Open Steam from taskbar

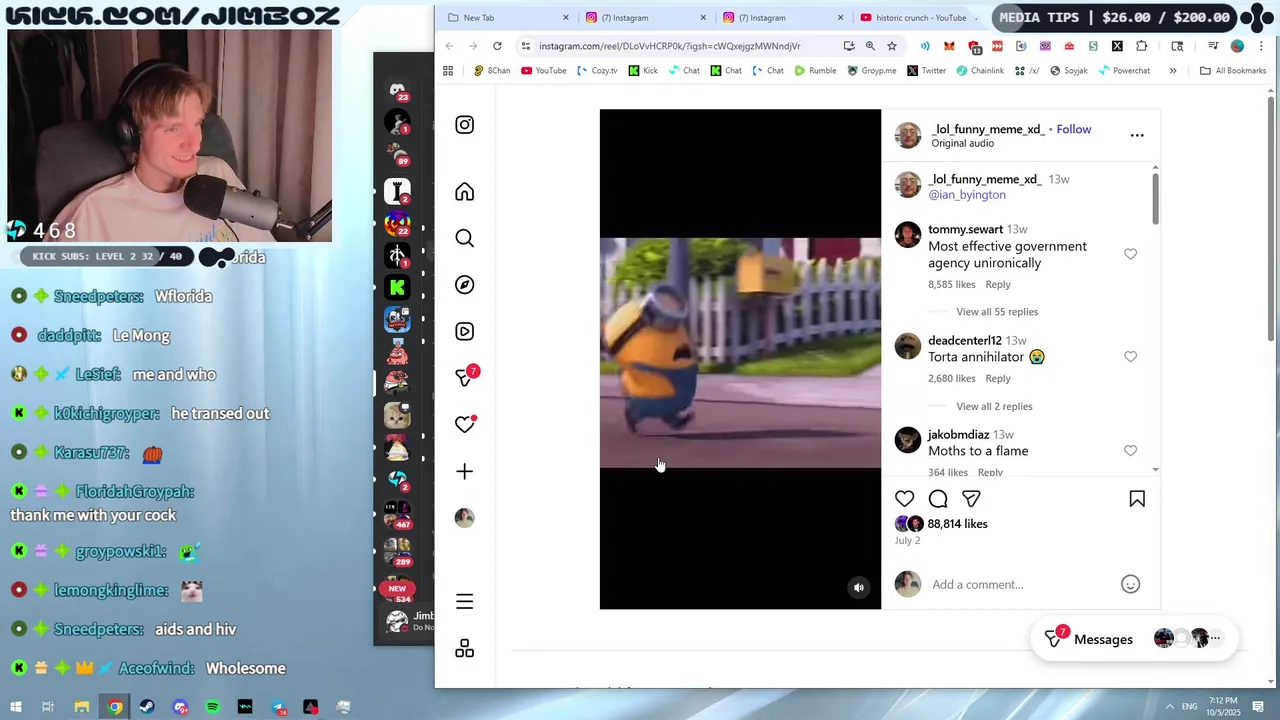pyautogui.click(x=147, y=707)
